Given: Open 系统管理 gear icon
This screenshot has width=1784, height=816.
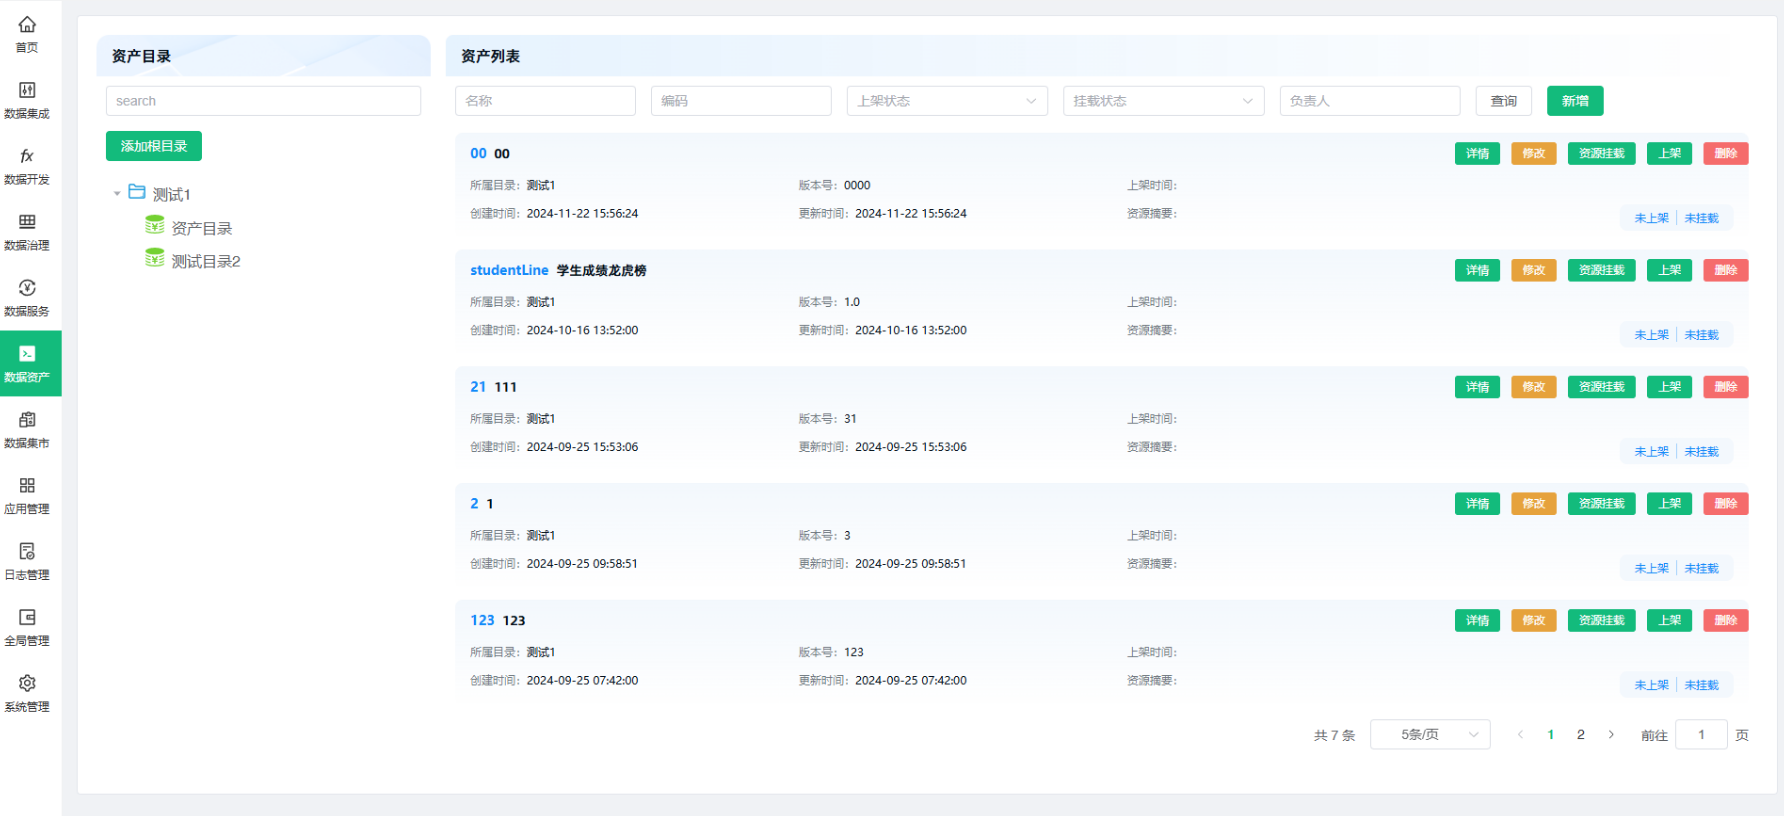Looking at the screenshot, I should (x=27, y=684).
